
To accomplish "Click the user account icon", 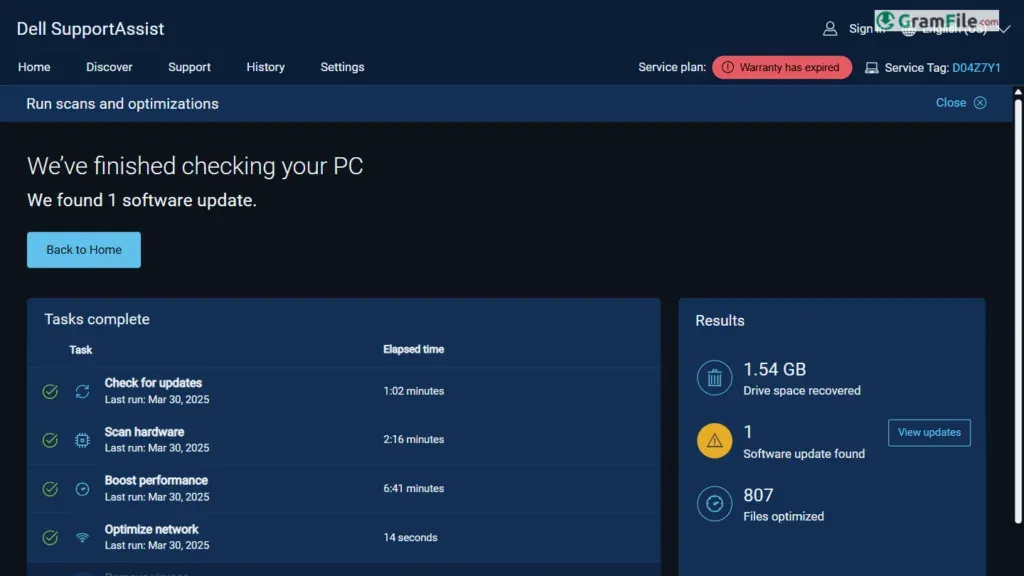I will pos(830,29).
